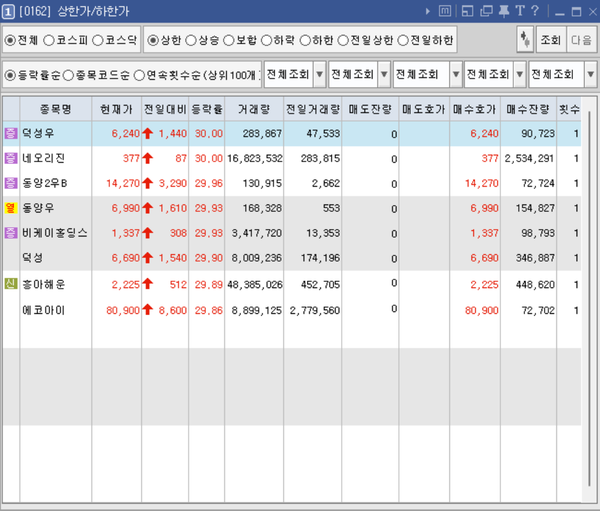Sort by the 전일대비 column header
600x511 pixels.
tap(165, 109)
